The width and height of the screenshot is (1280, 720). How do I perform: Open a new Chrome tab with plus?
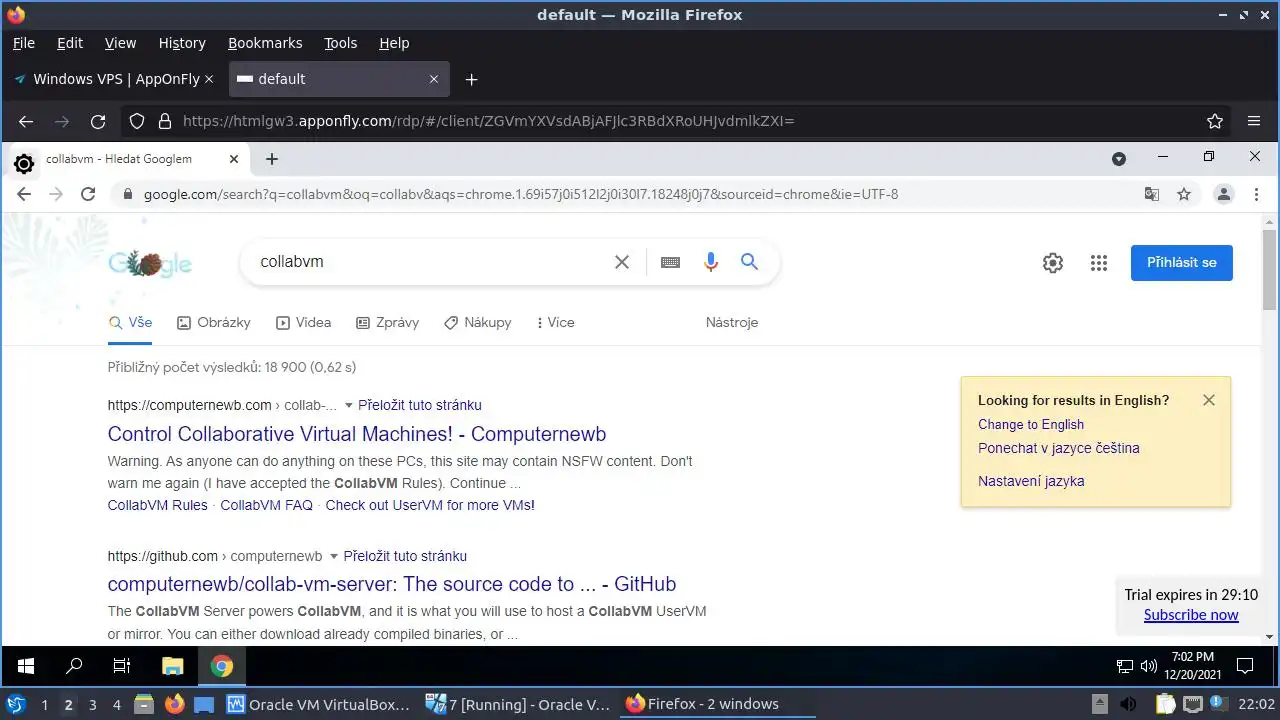click(x=271, y=159)
